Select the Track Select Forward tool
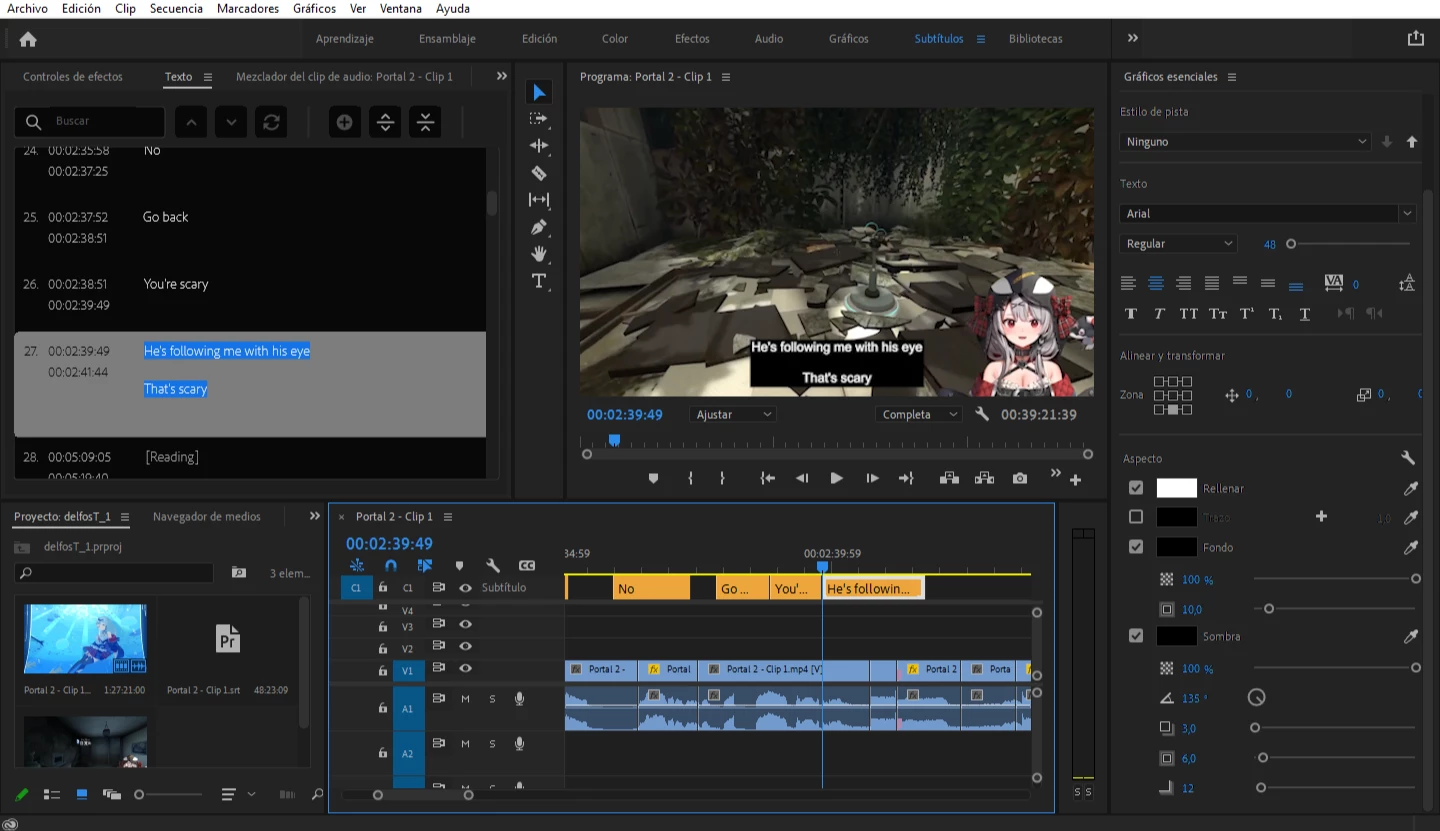 539,118
